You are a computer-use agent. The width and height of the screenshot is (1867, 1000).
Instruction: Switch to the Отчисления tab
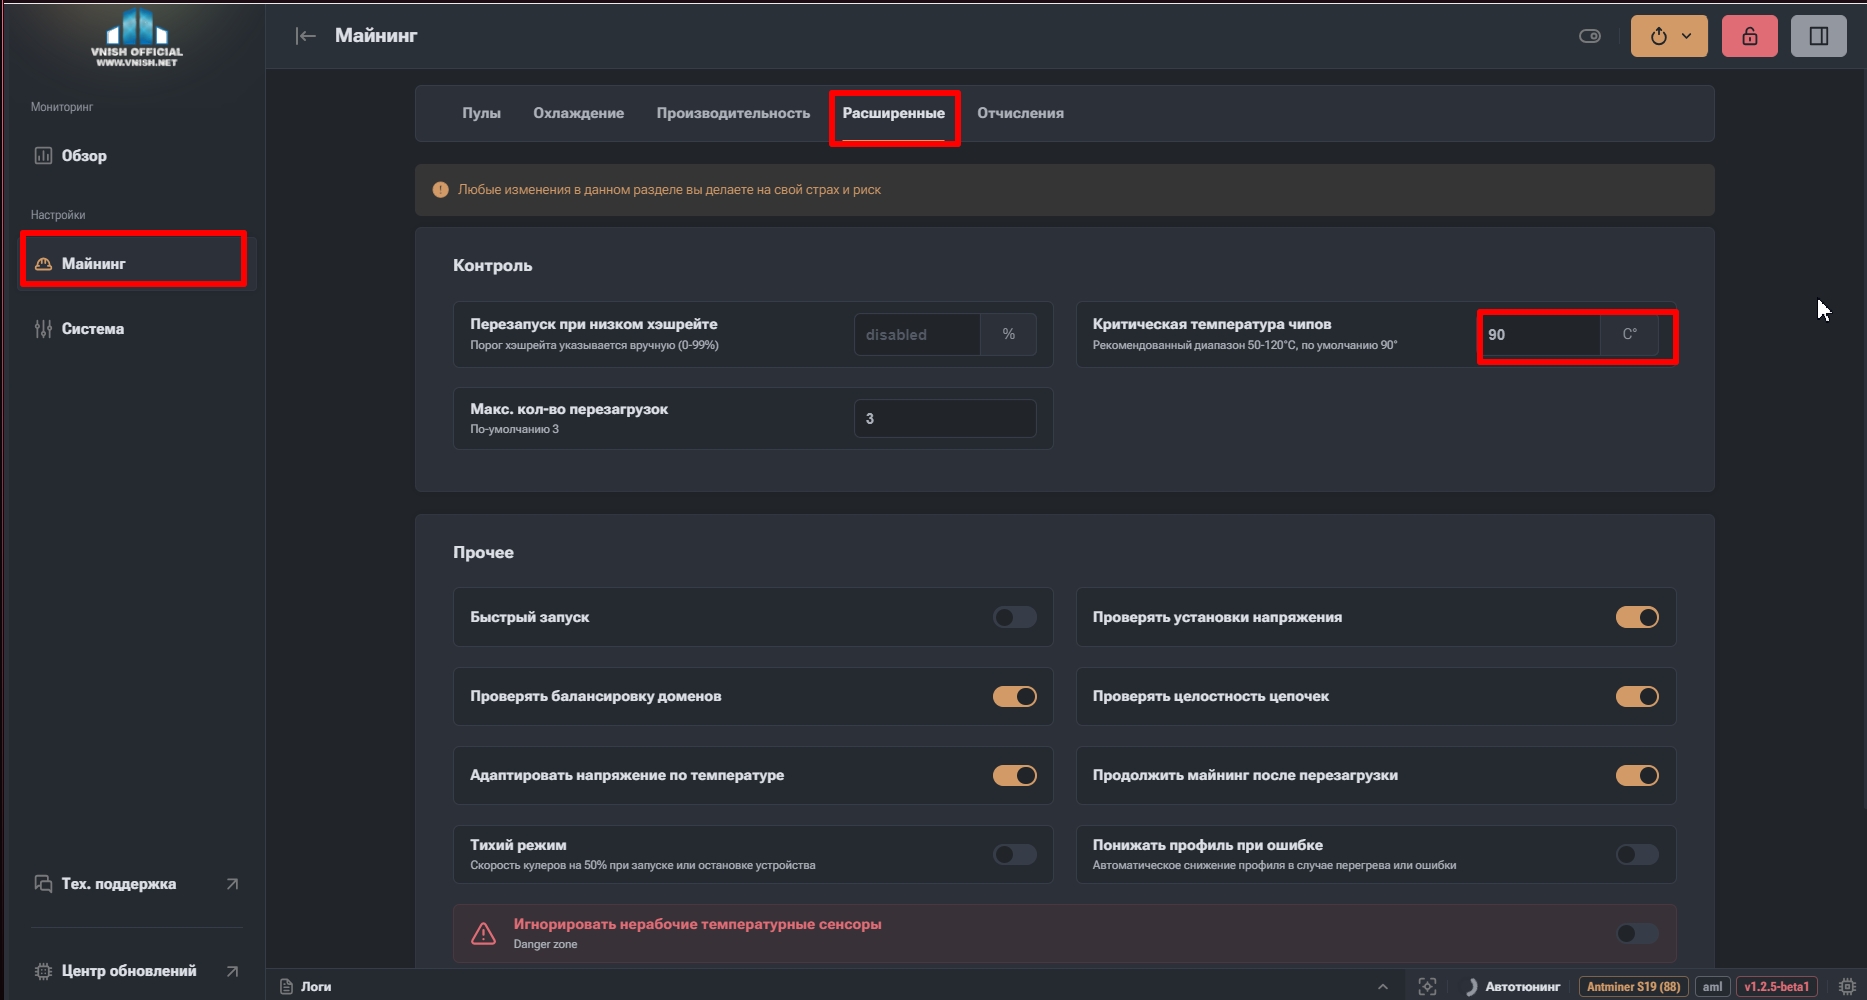click(x=1020, y=113)
